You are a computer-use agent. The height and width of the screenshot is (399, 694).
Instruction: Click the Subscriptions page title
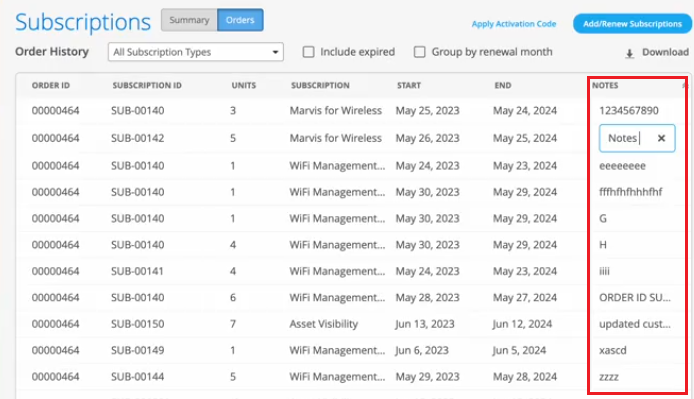coord(83,22)
